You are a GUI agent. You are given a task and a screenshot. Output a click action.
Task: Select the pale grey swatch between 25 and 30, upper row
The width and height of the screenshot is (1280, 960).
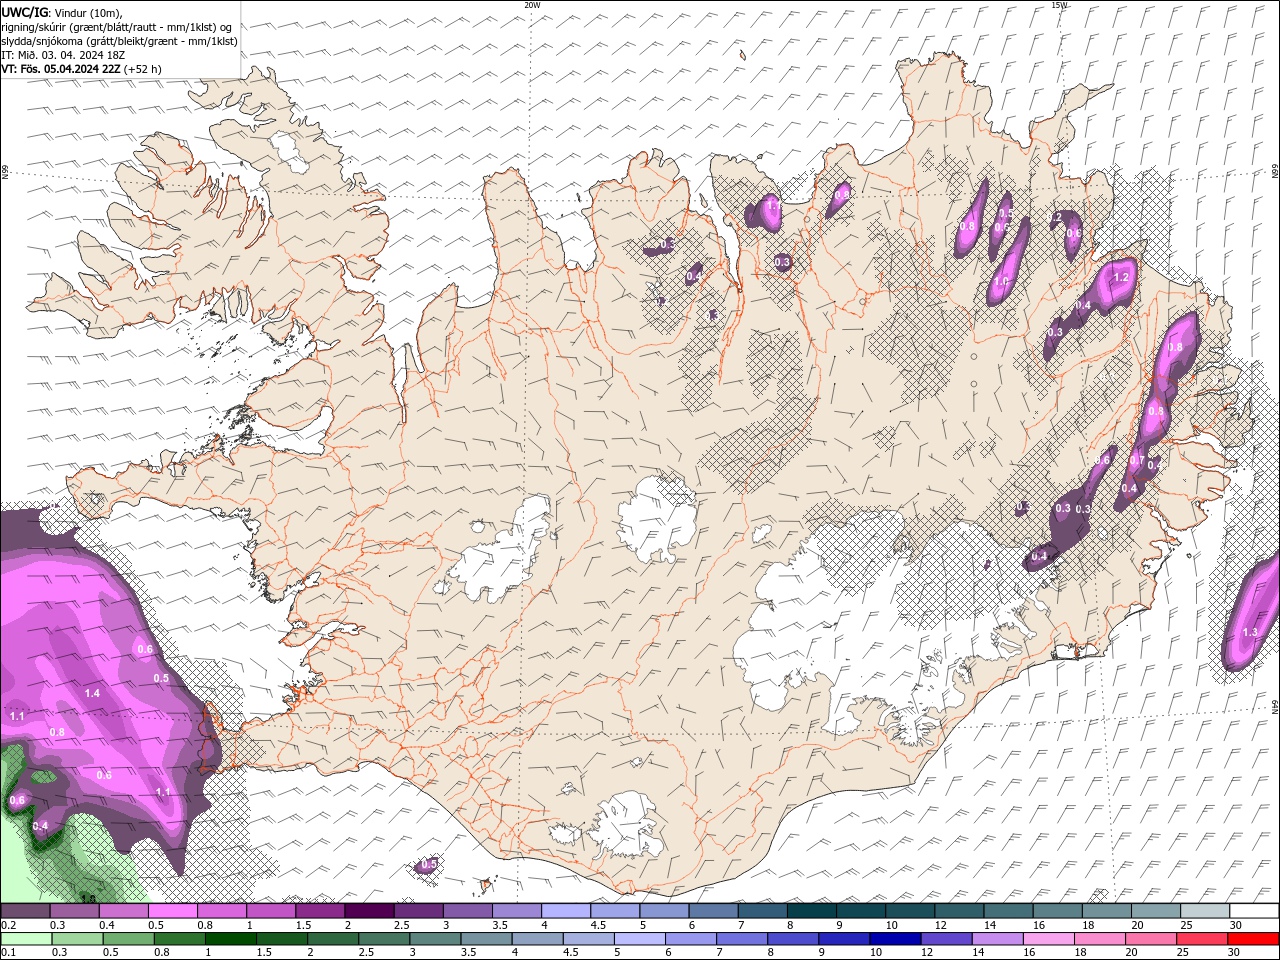tap(1204, 912)
